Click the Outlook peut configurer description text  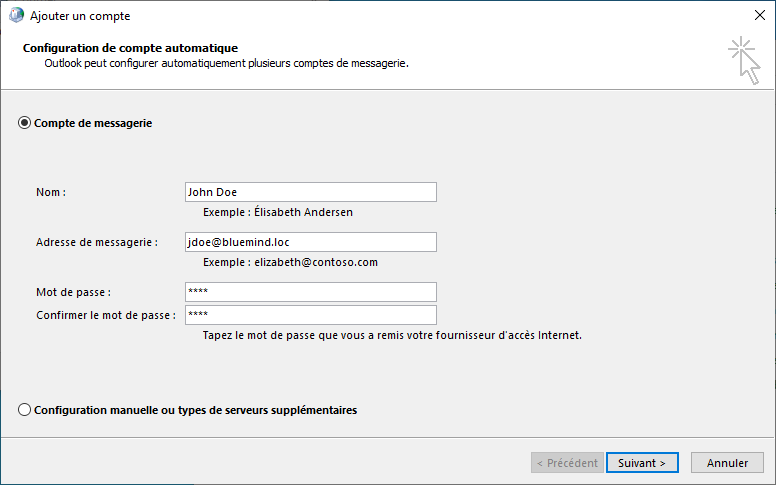tap(226, 63)
